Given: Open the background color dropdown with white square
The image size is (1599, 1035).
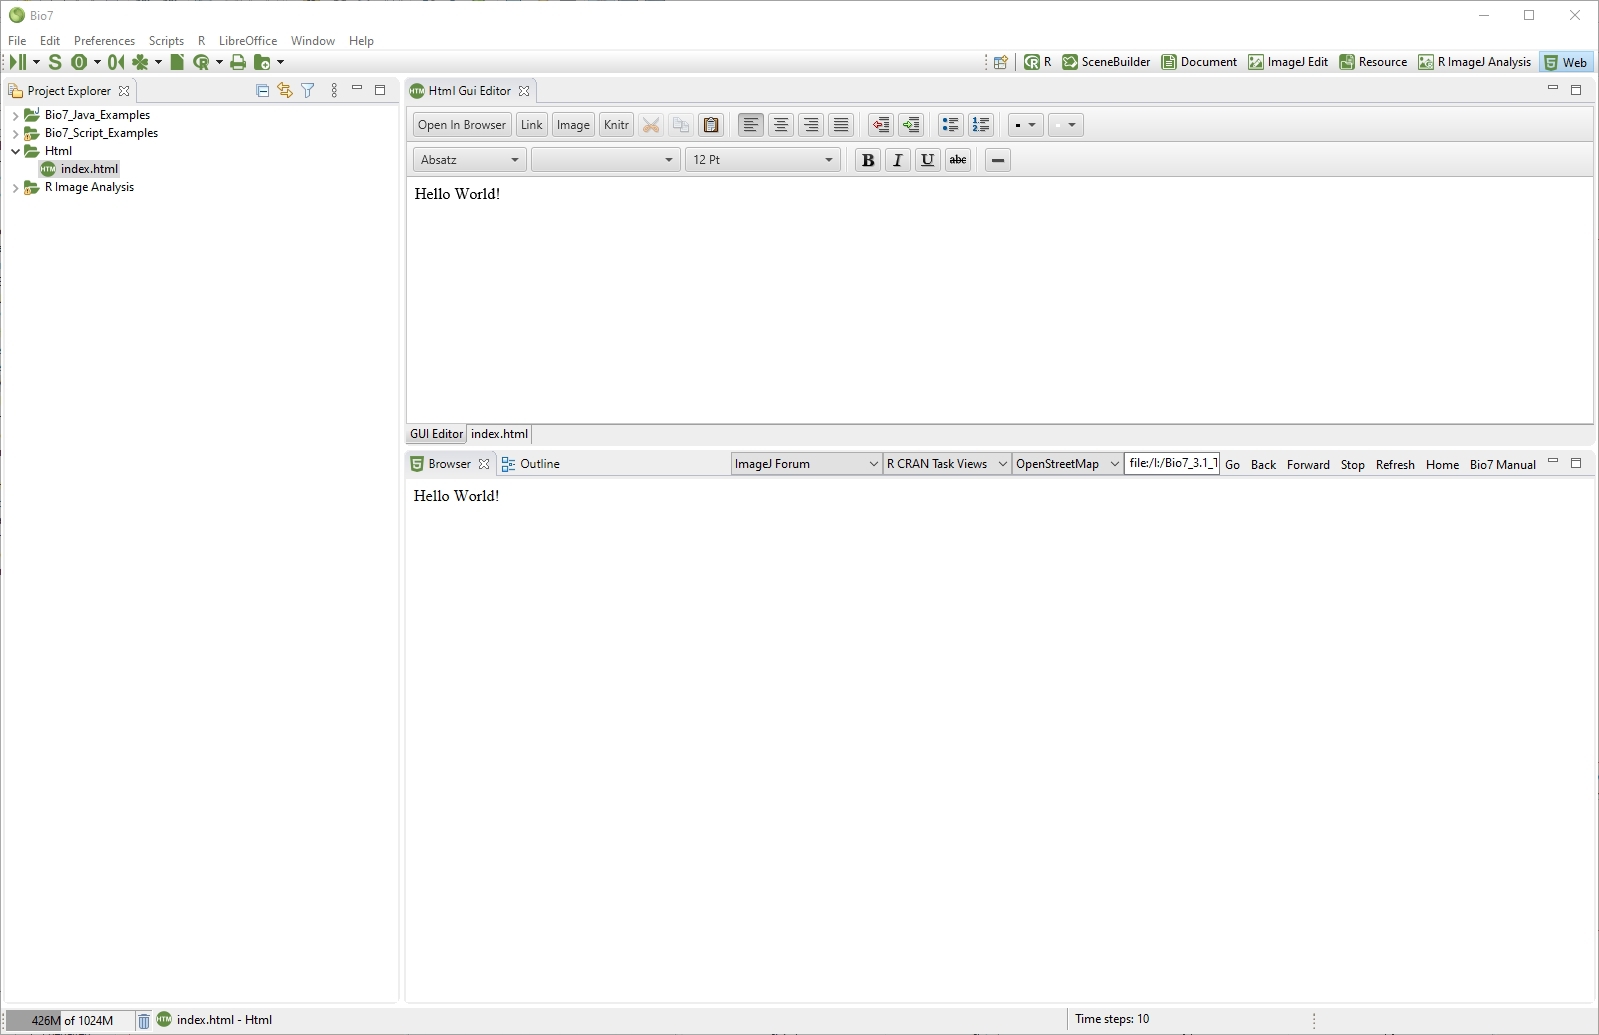Looking at the screenshot, I should coord(1066,125).
